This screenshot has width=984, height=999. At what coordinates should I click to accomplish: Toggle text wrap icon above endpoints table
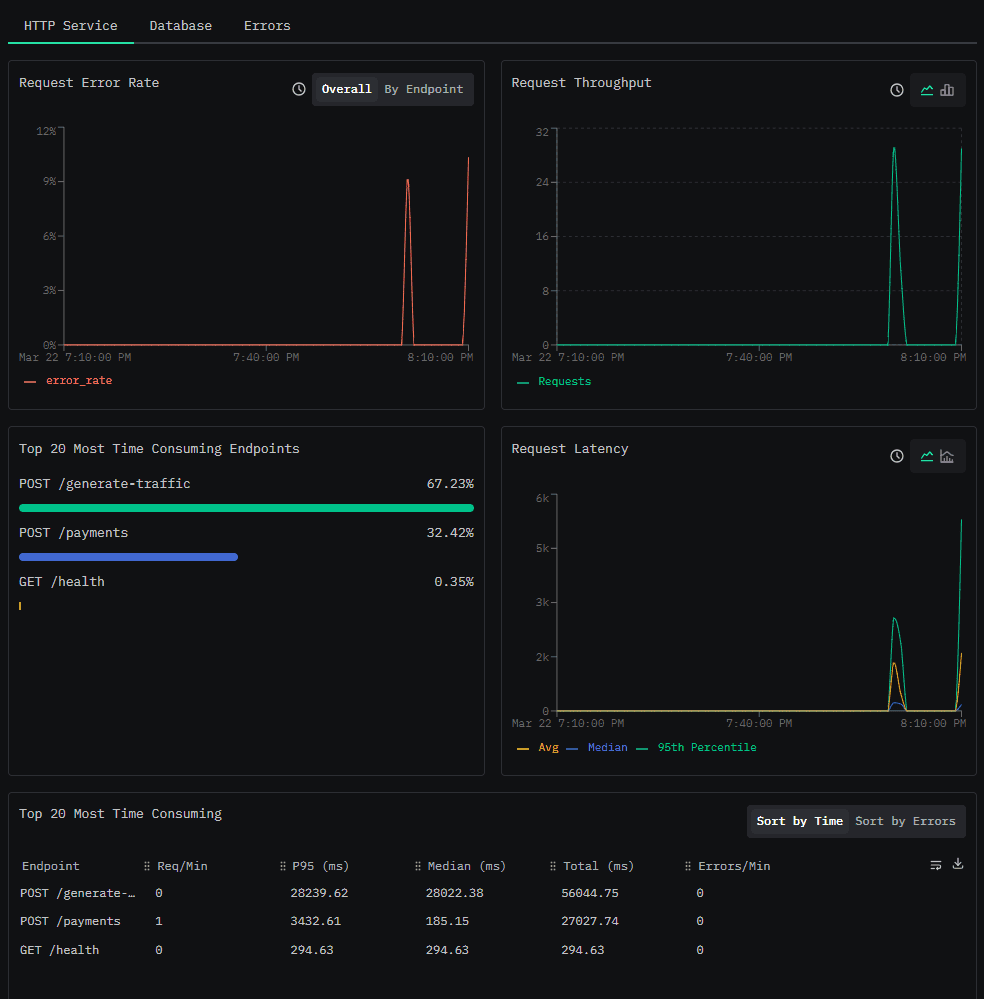coord(936,865)
